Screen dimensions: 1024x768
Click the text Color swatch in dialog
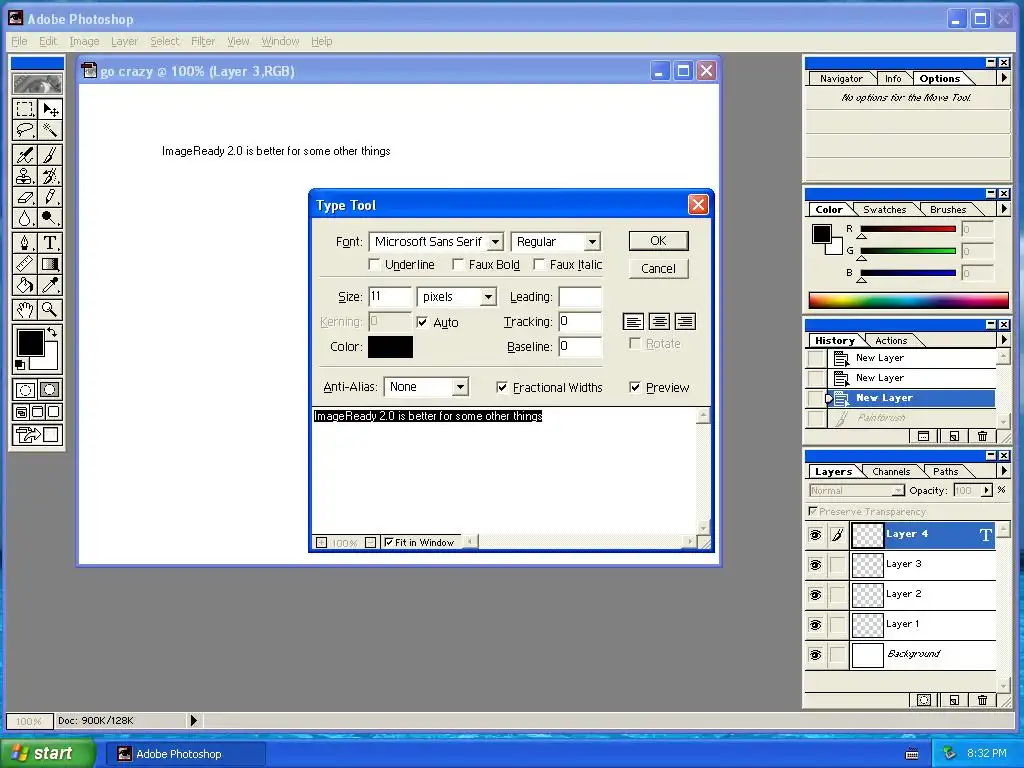coord(391,347)
